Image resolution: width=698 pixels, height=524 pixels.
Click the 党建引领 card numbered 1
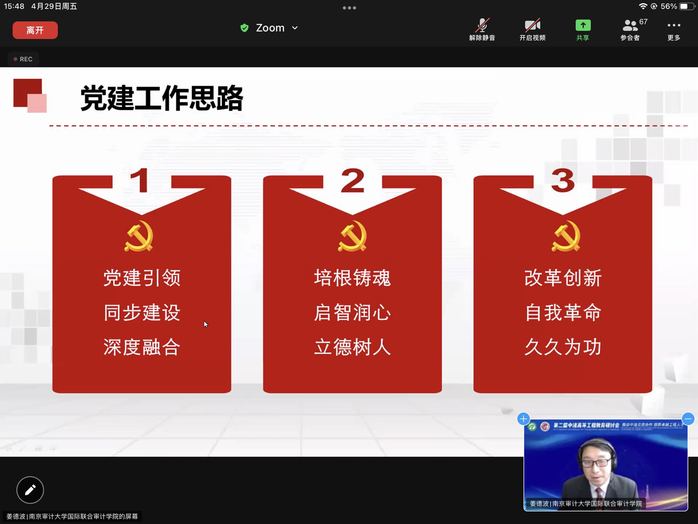(142, 285)
